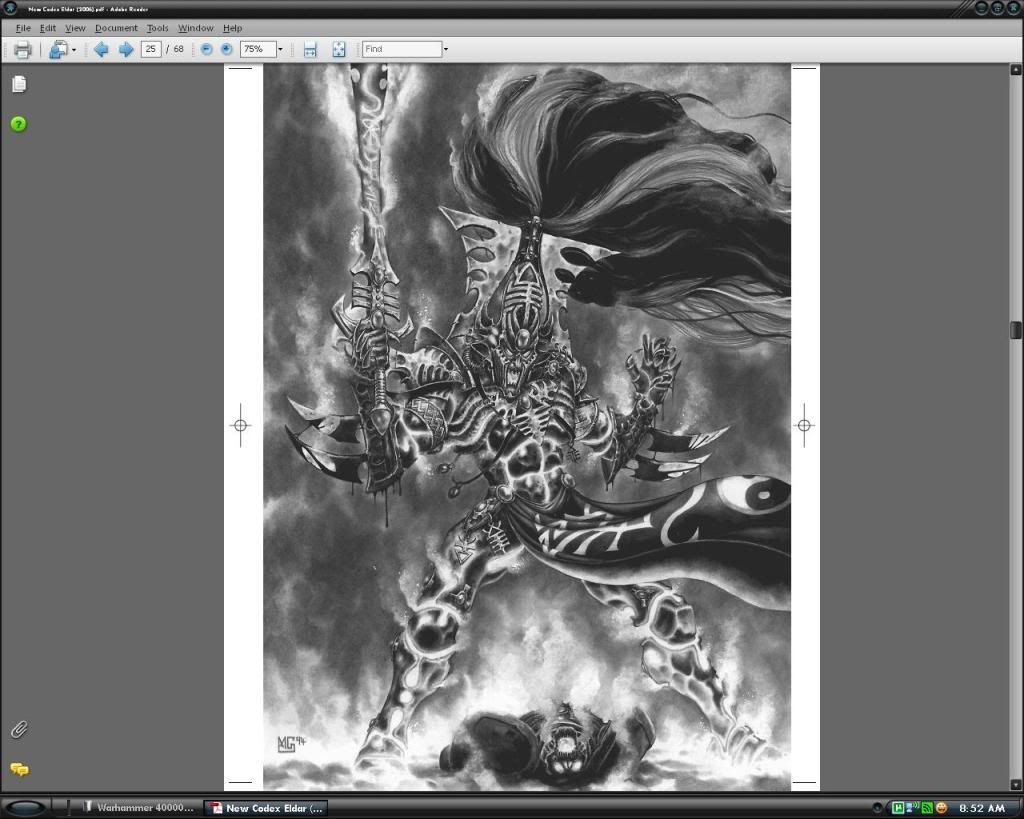
Task: Click the tray expand round button
Action: coord(878,808)
